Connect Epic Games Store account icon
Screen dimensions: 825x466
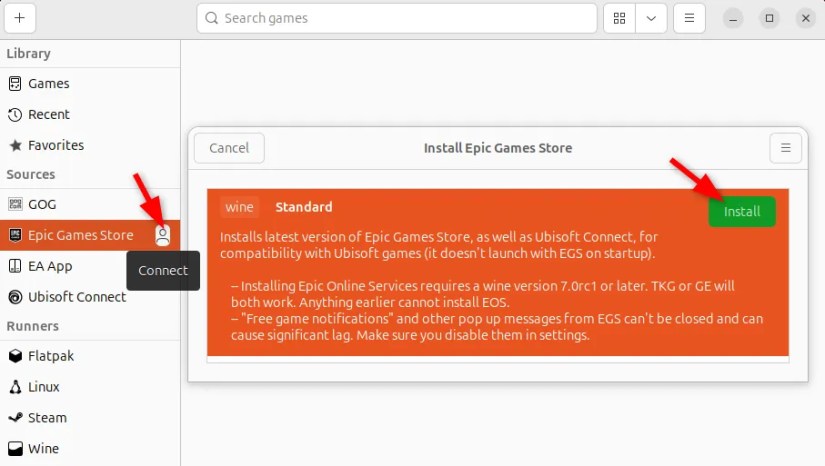click(163, 235)
